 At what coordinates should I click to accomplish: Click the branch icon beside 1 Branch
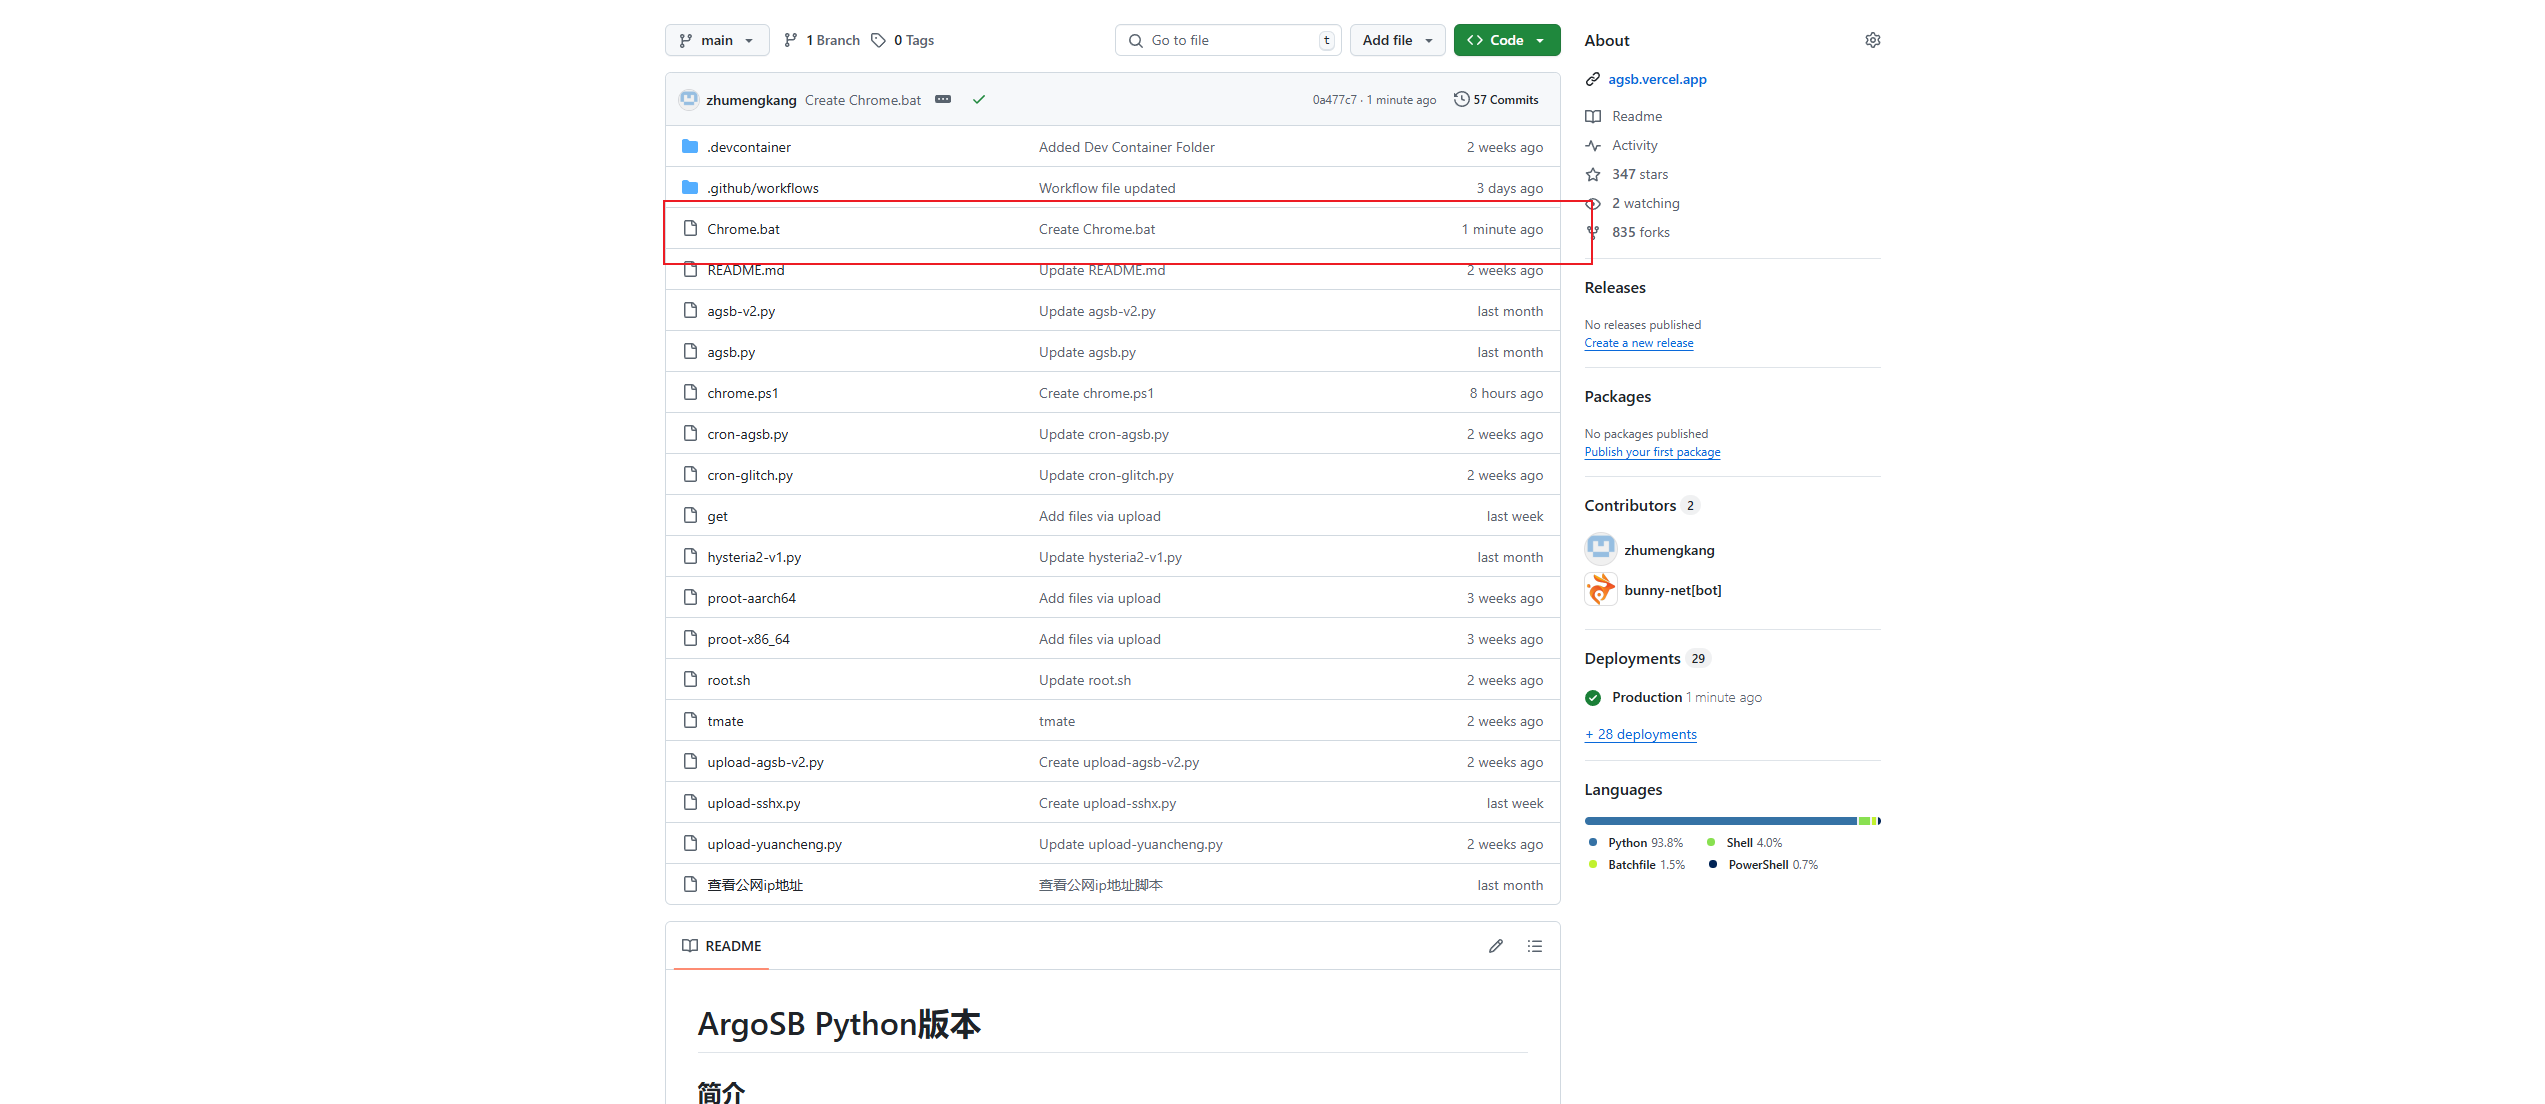pyautogui.click(x=791, y=40)
